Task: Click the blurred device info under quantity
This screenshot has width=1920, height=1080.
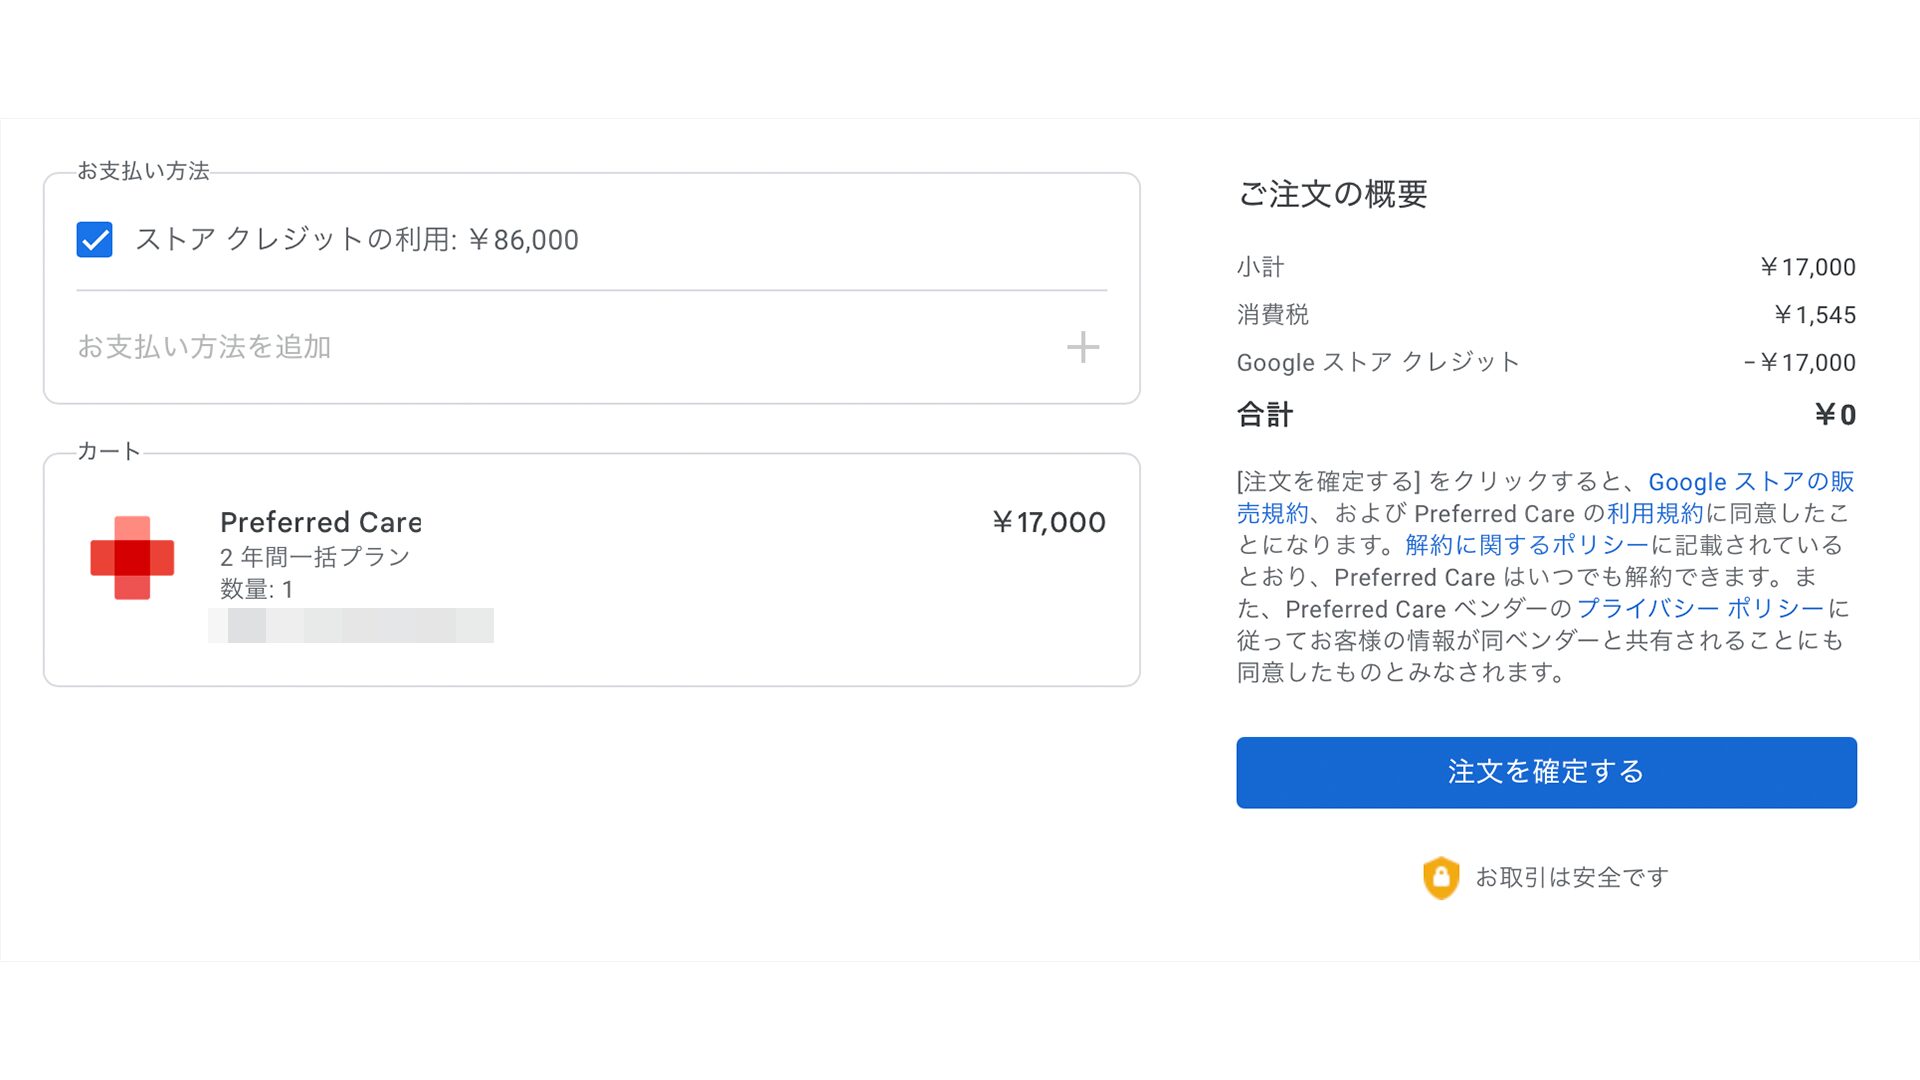Action: [351, 625]
